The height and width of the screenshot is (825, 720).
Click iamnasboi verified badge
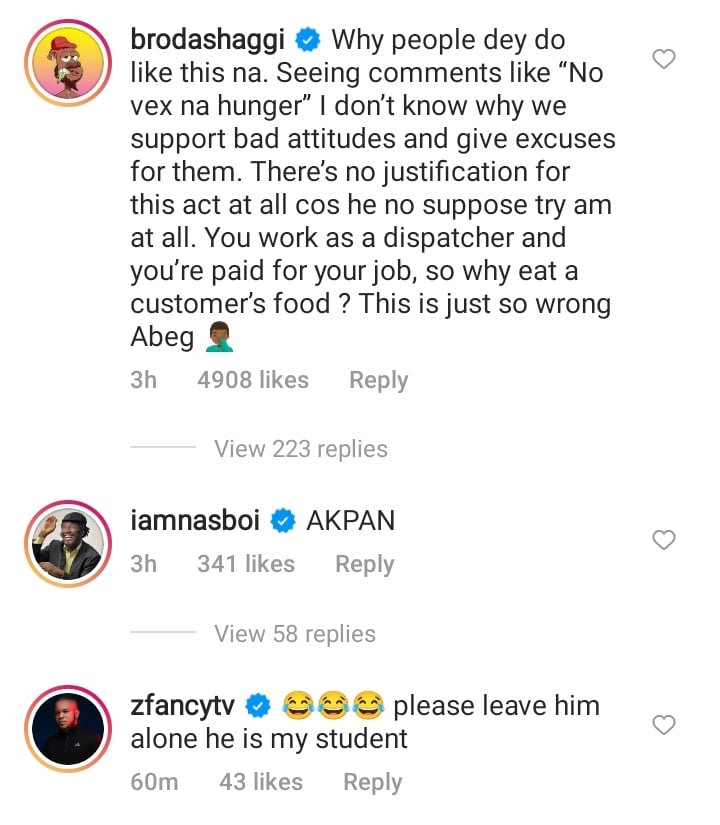pos(283,521)
